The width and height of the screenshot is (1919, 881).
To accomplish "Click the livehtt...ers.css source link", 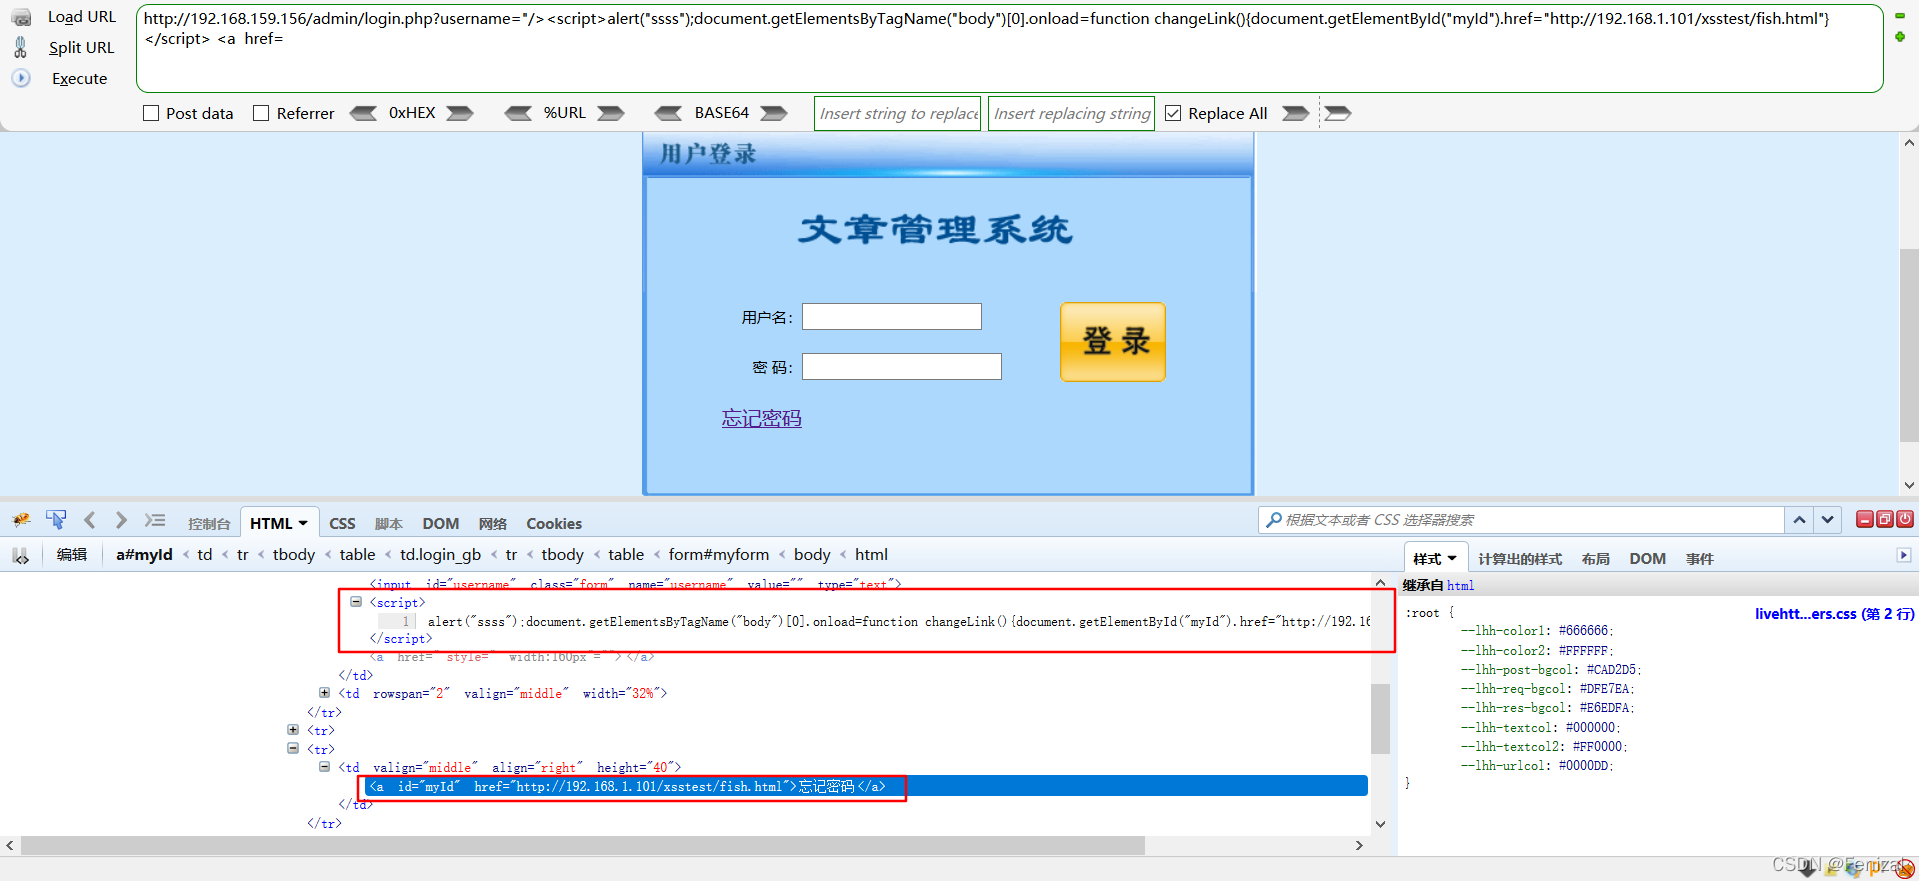I will click(1834, 614).
